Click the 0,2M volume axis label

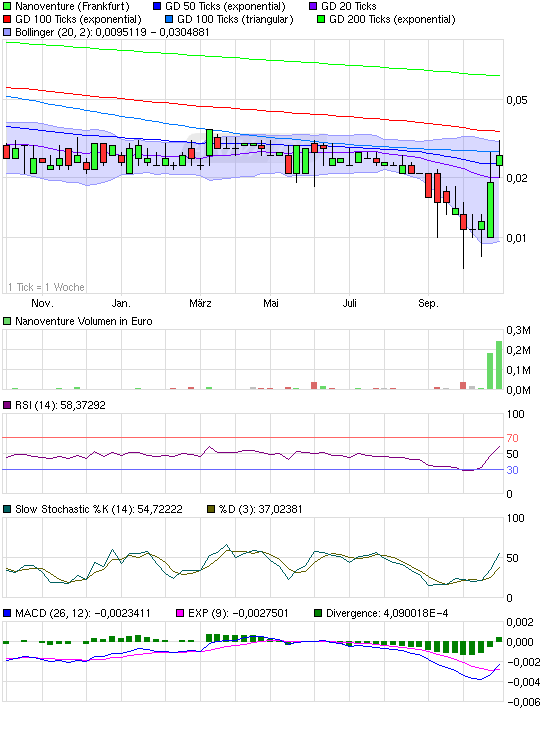[x=518, y=350]
